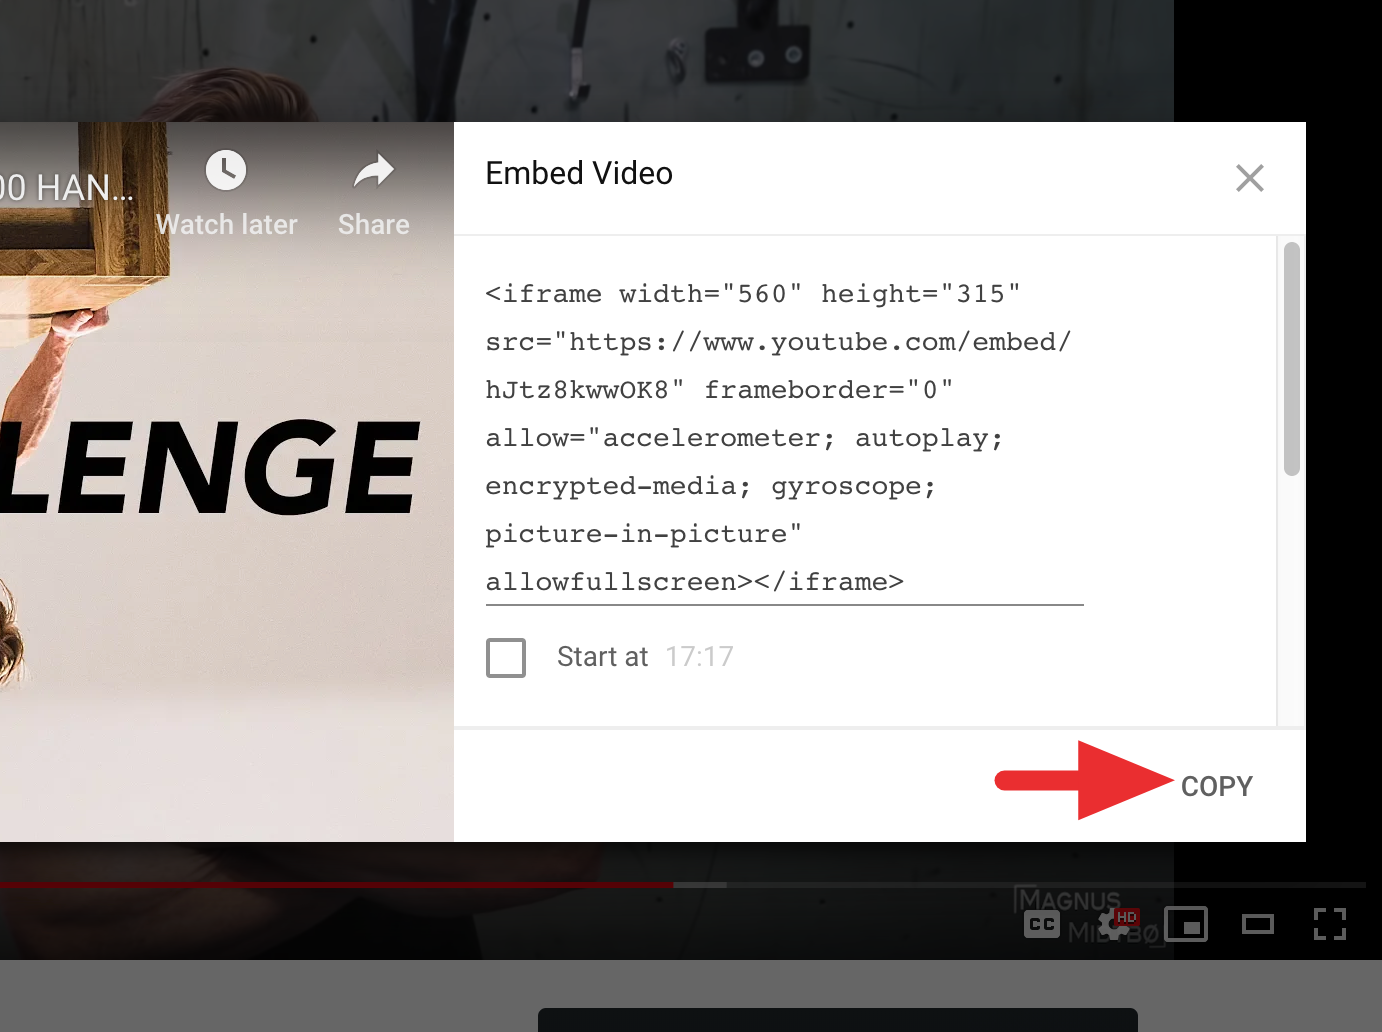Click the Embed Video heading
The width and height of the screenshot is (1382, 1032).
click(x=579, y=173)
